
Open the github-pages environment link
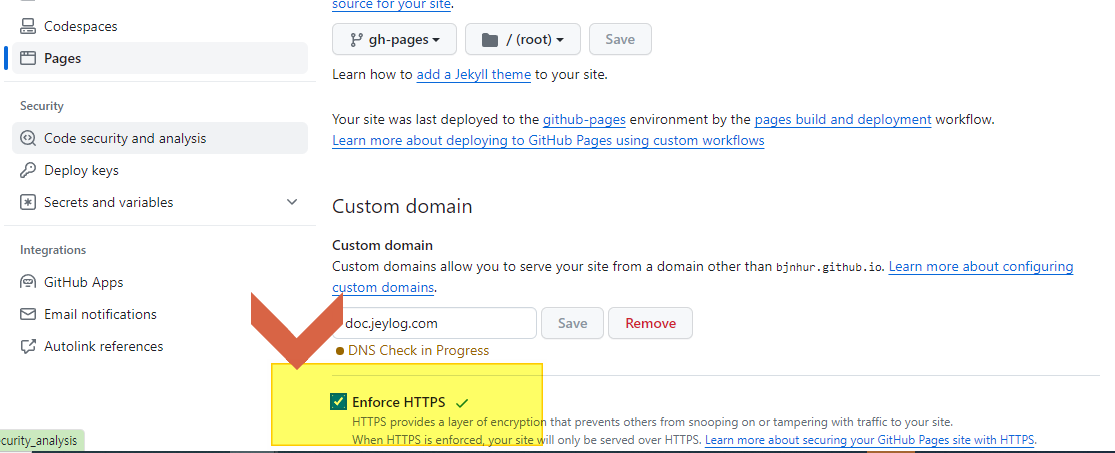click(585, 119)
